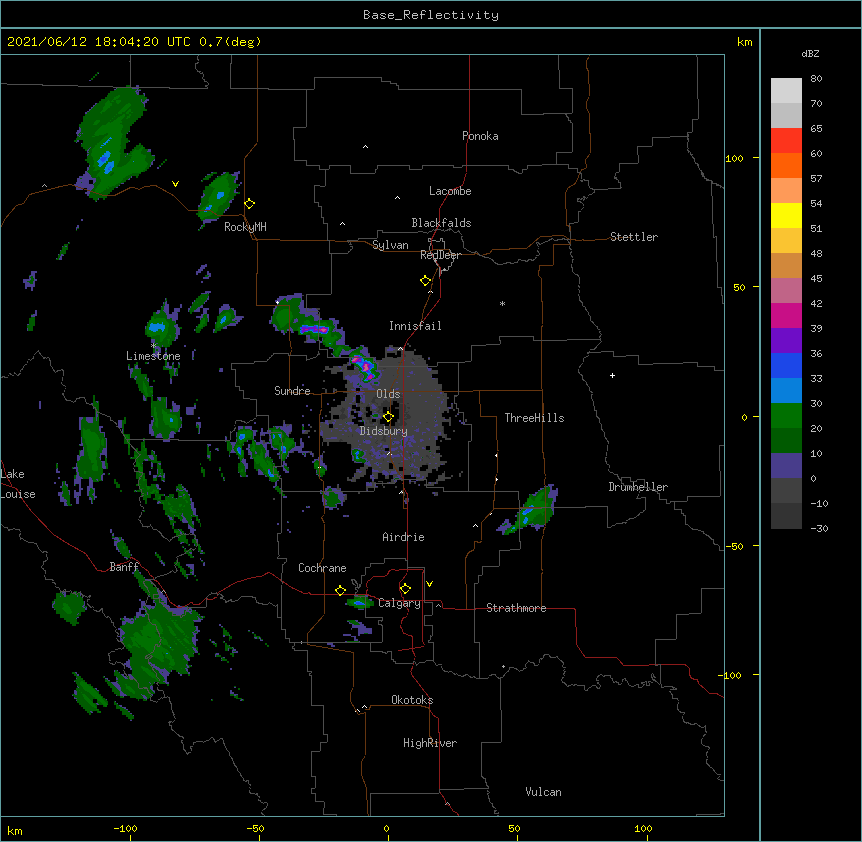Select the RedDeer label

[440, 255]
